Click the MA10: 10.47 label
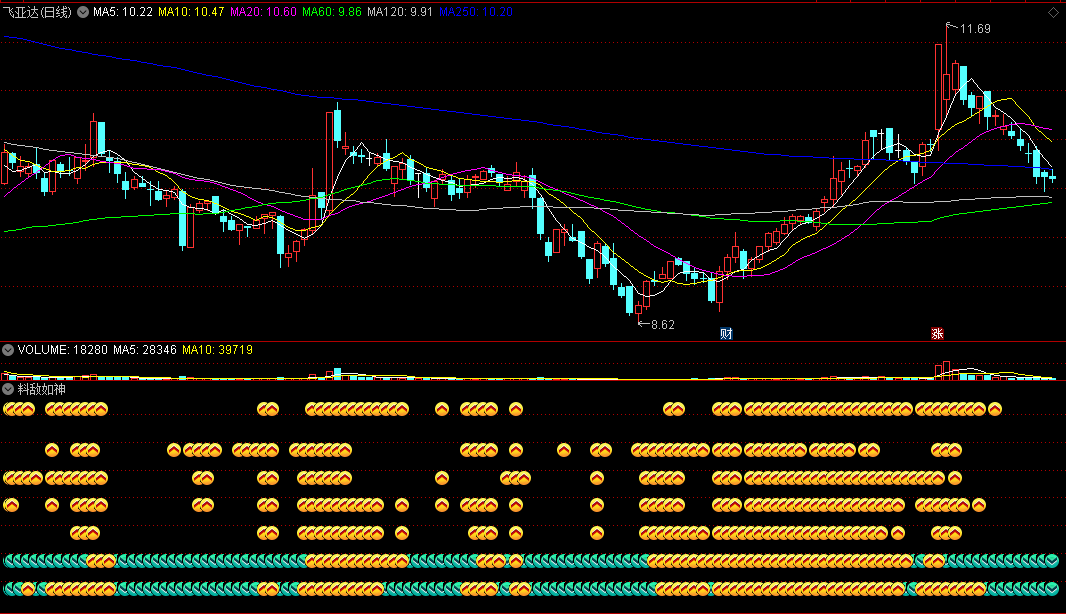This screenshot has width=1066, height=614. pos(191,12)
